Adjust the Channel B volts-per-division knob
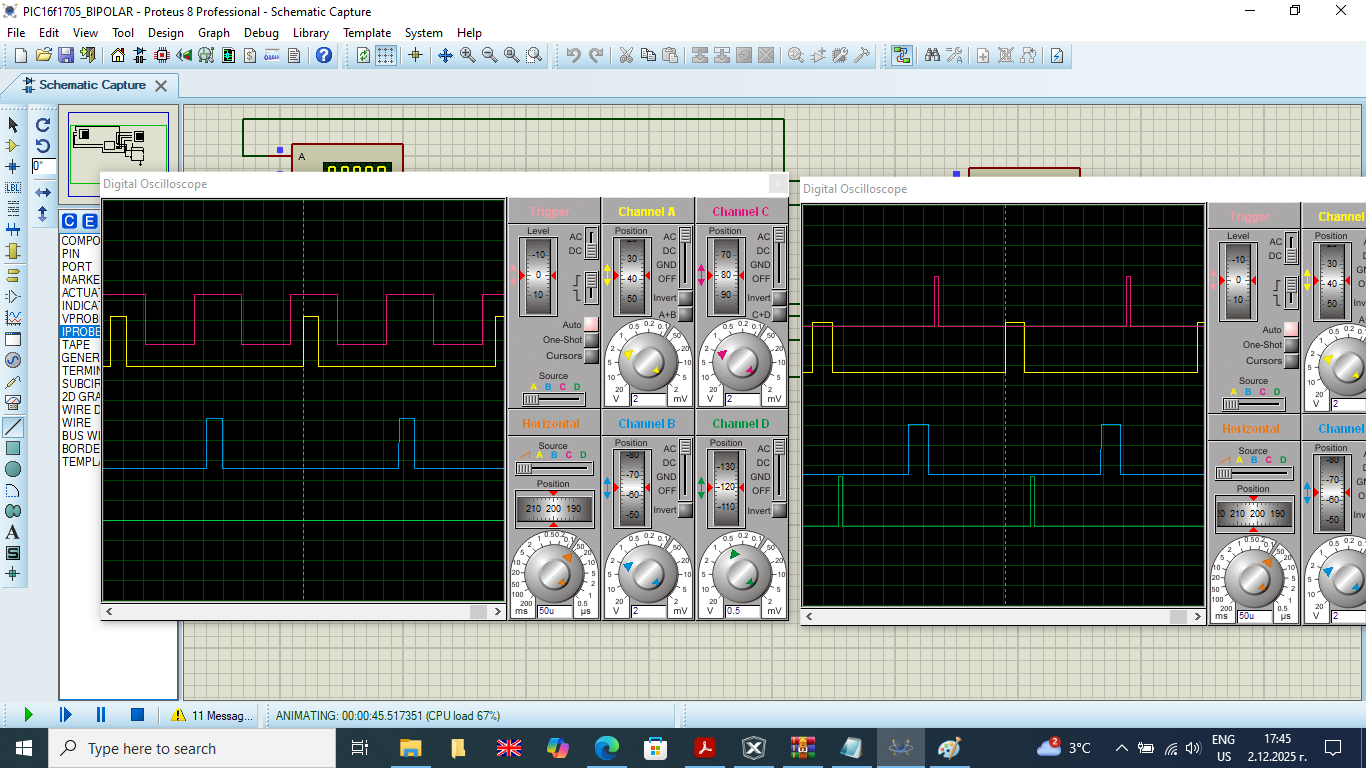Viewport: 1366px width, 768px height. pyautogui.click(x=648, y=572)
